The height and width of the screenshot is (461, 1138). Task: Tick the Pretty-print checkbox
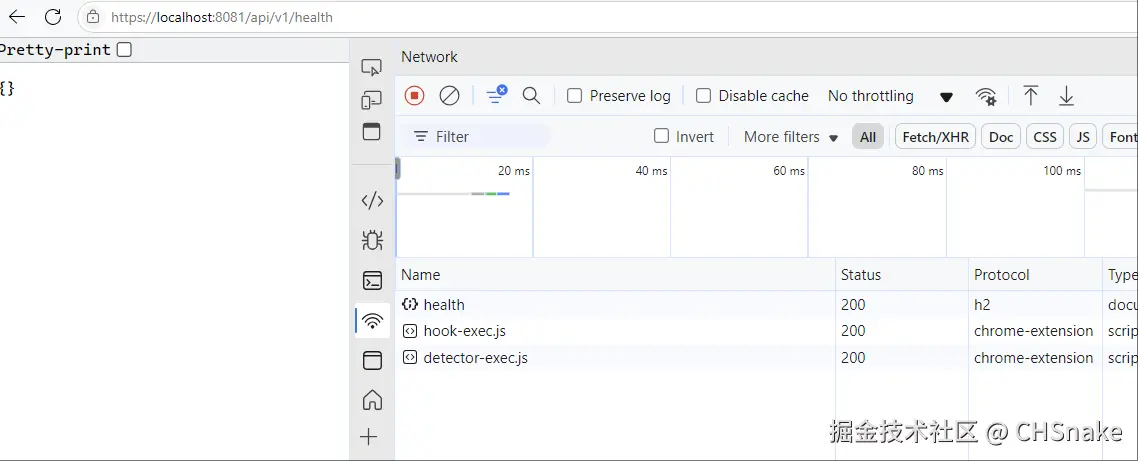125,49
